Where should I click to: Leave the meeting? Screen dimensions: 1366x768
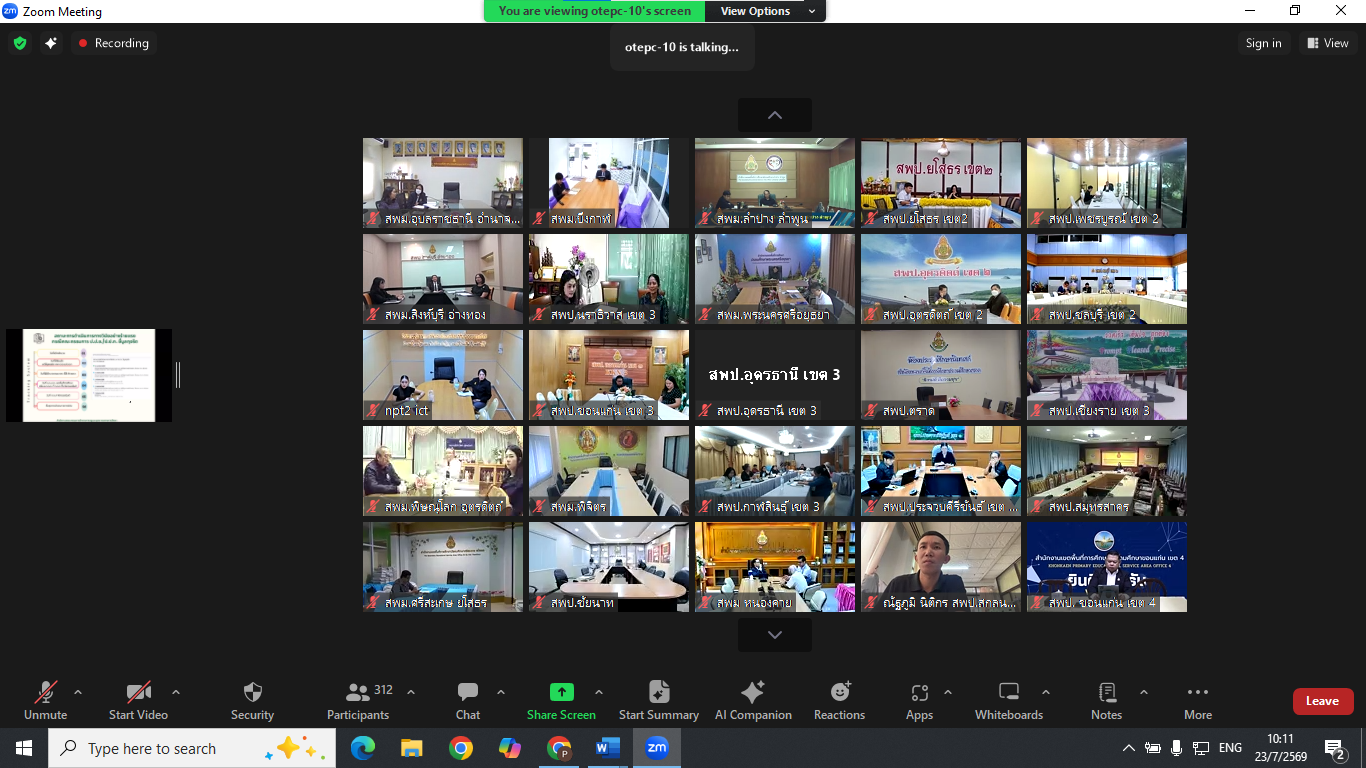(x=1323, y=701)
